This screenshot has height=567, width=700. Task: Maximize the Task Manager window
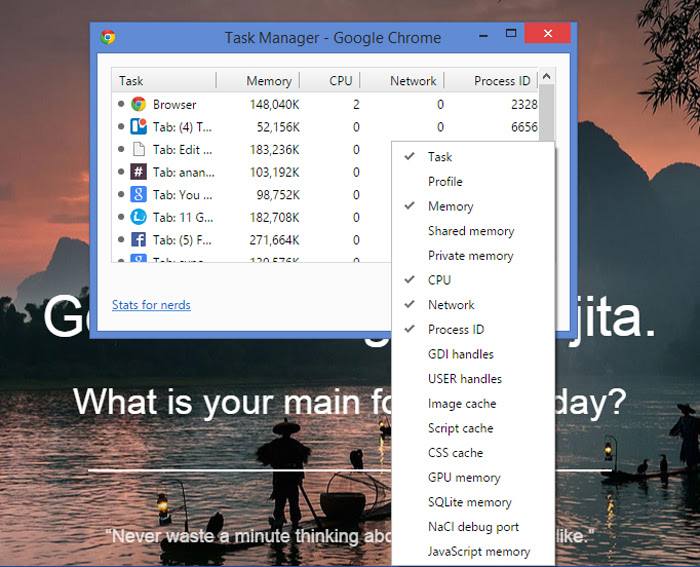pos(511,33)
